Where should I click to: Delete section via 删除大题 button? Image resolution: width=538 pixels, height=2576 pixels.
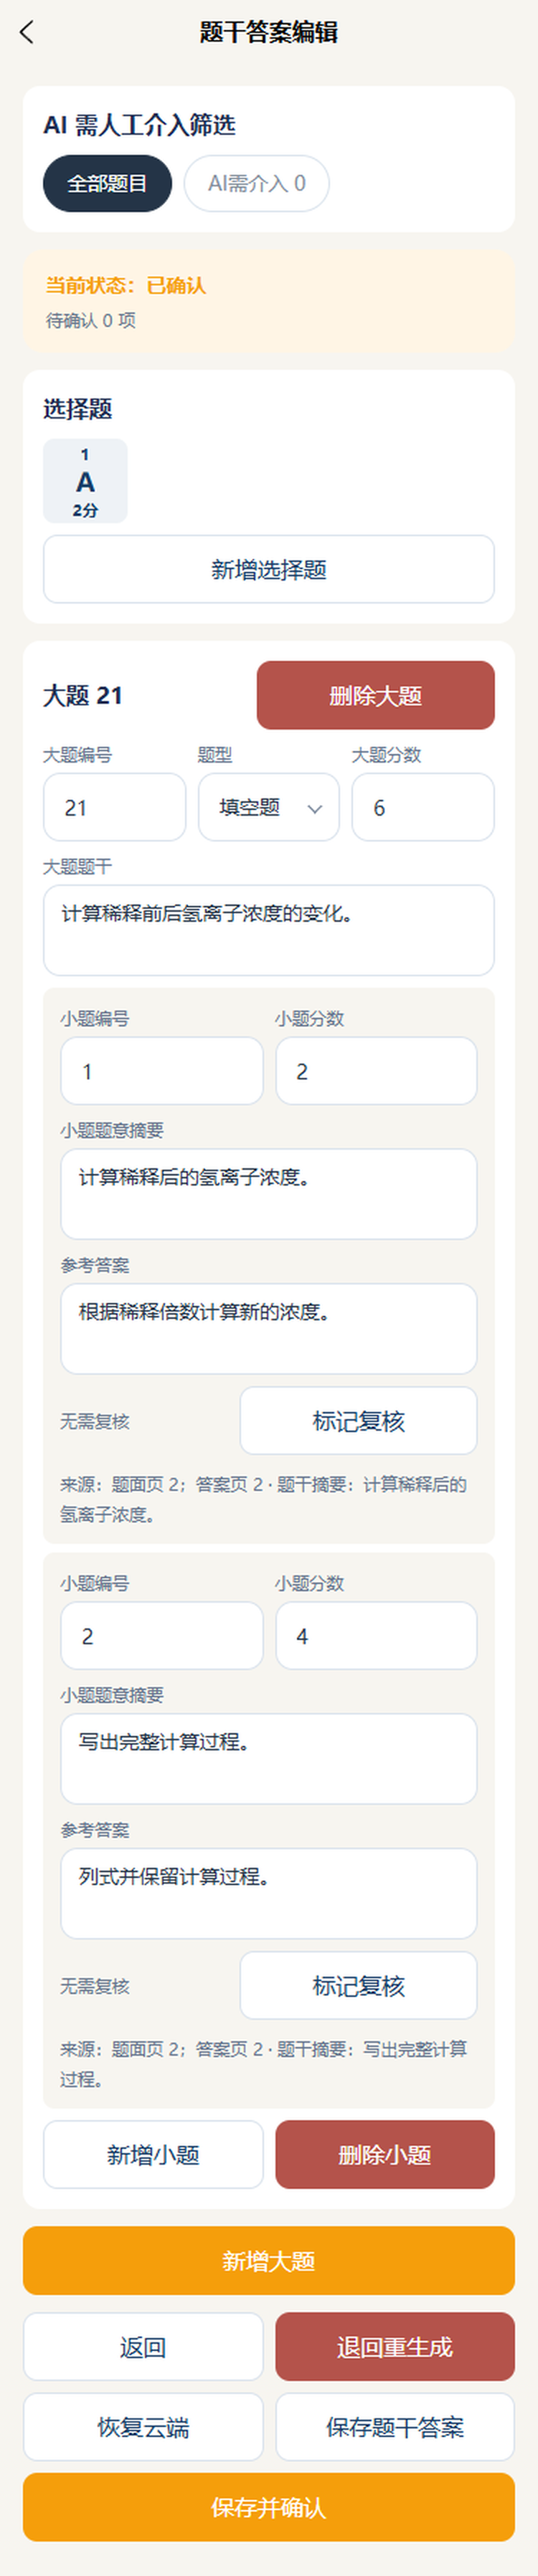pos(376,695)
